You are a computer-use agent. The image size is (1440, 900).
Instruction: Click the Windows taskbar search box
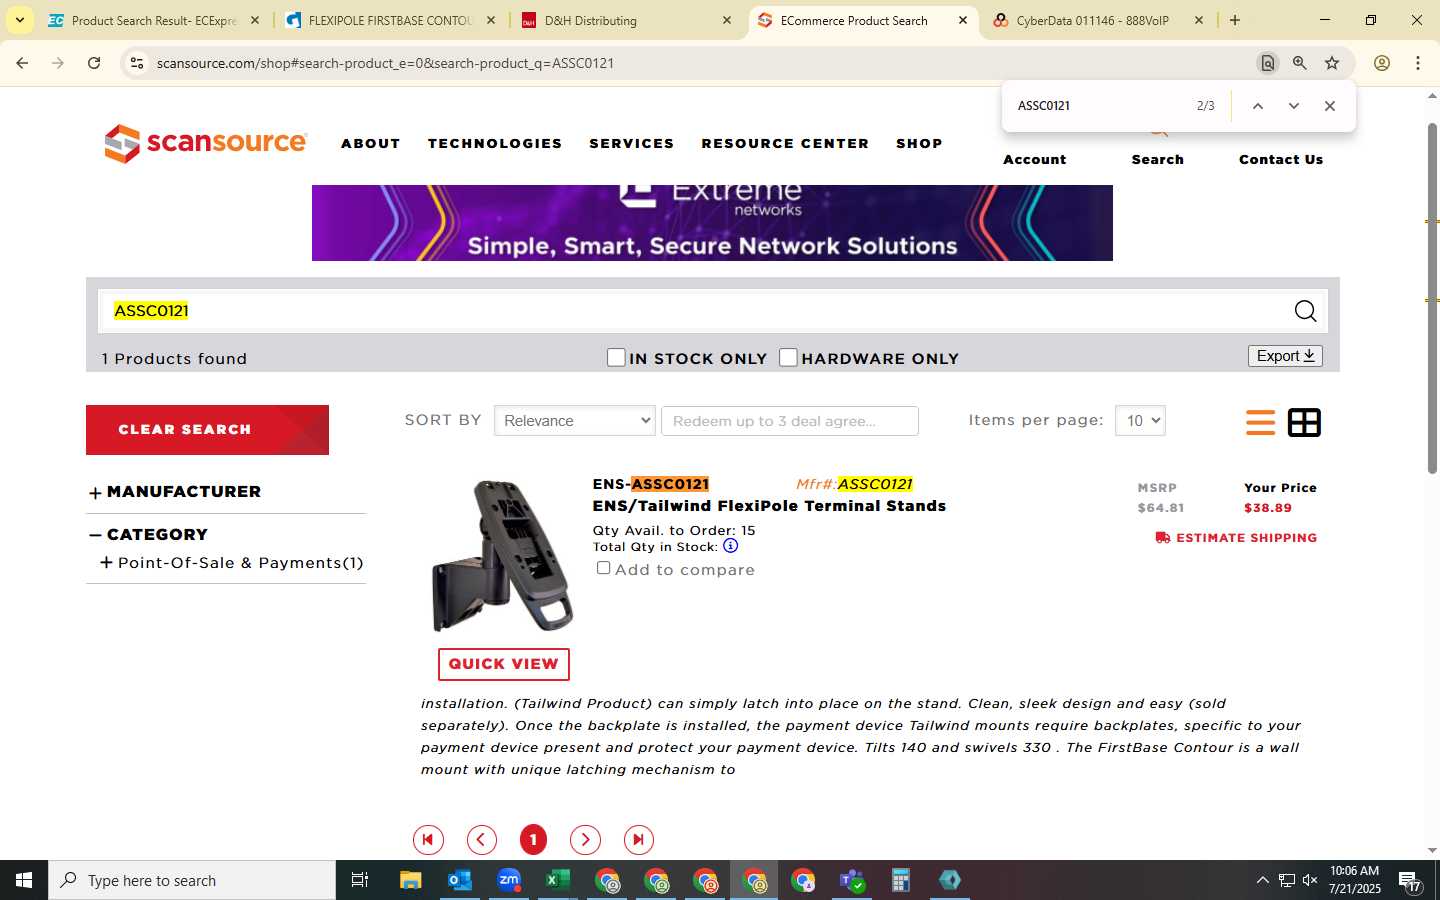click(192, 880)
